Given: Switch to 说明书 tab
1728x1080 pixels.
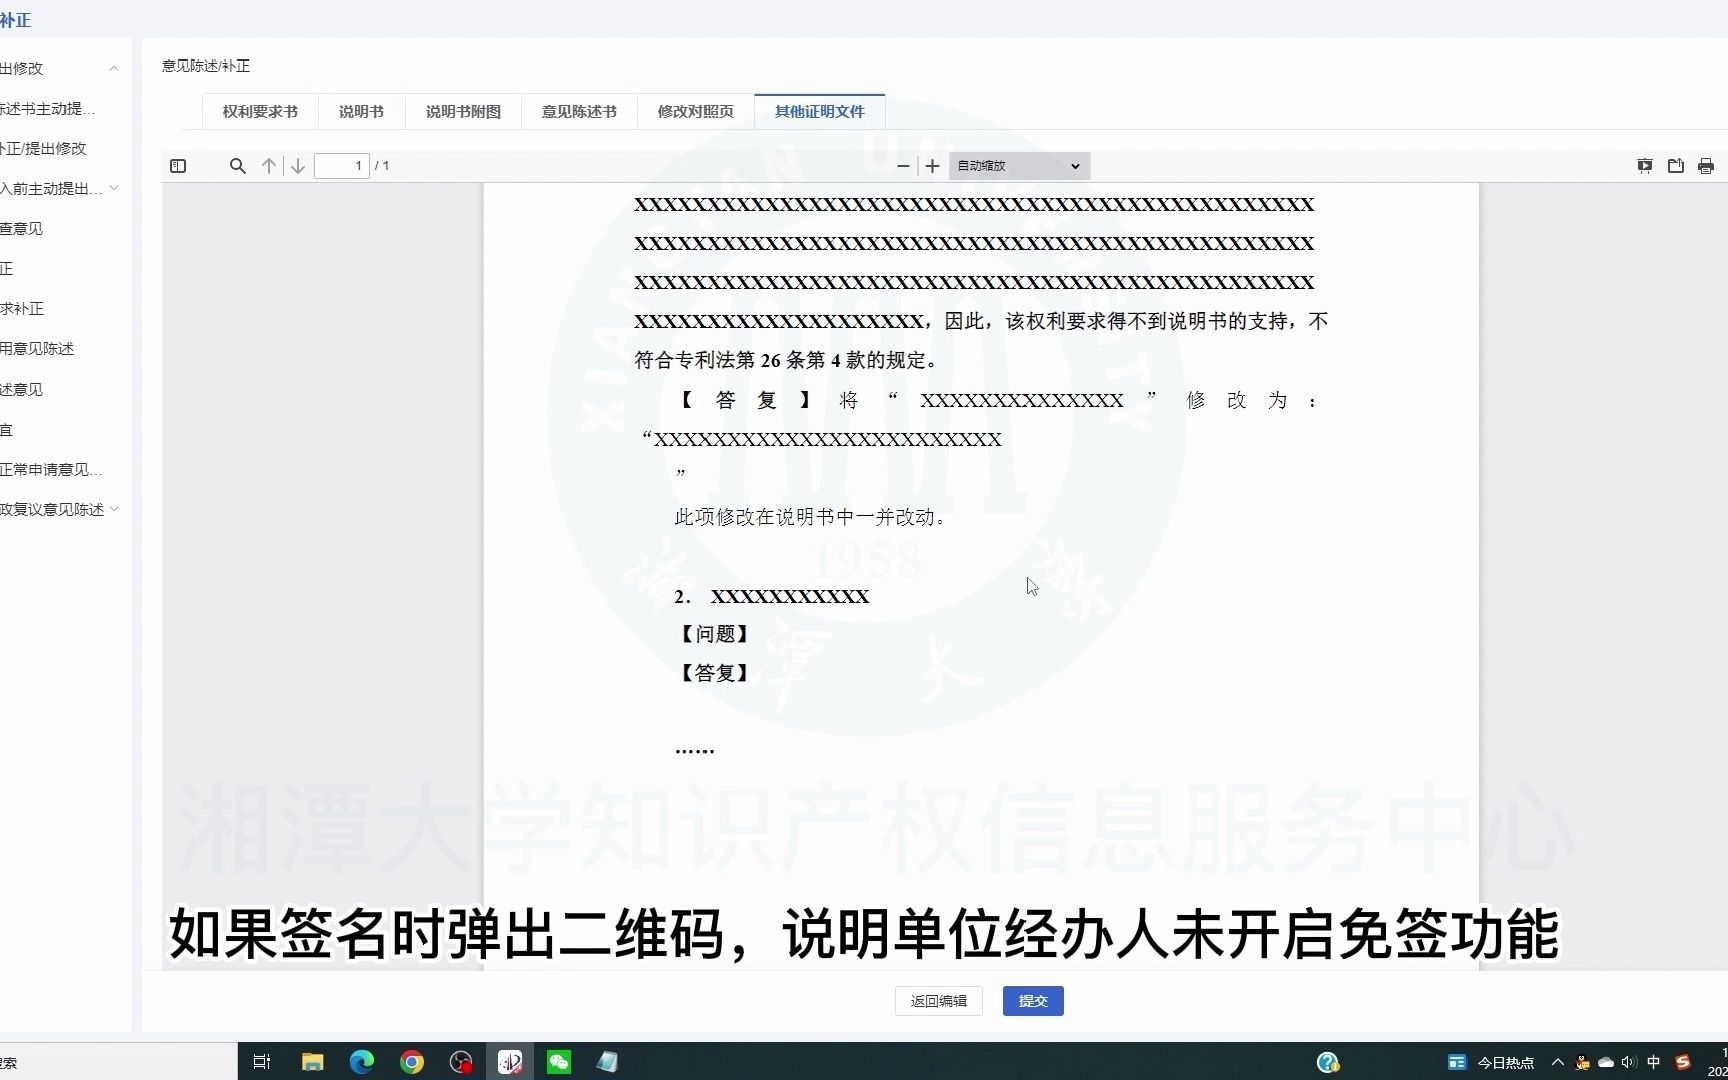Looking at the screenshot, I should (x=361, y=112).
